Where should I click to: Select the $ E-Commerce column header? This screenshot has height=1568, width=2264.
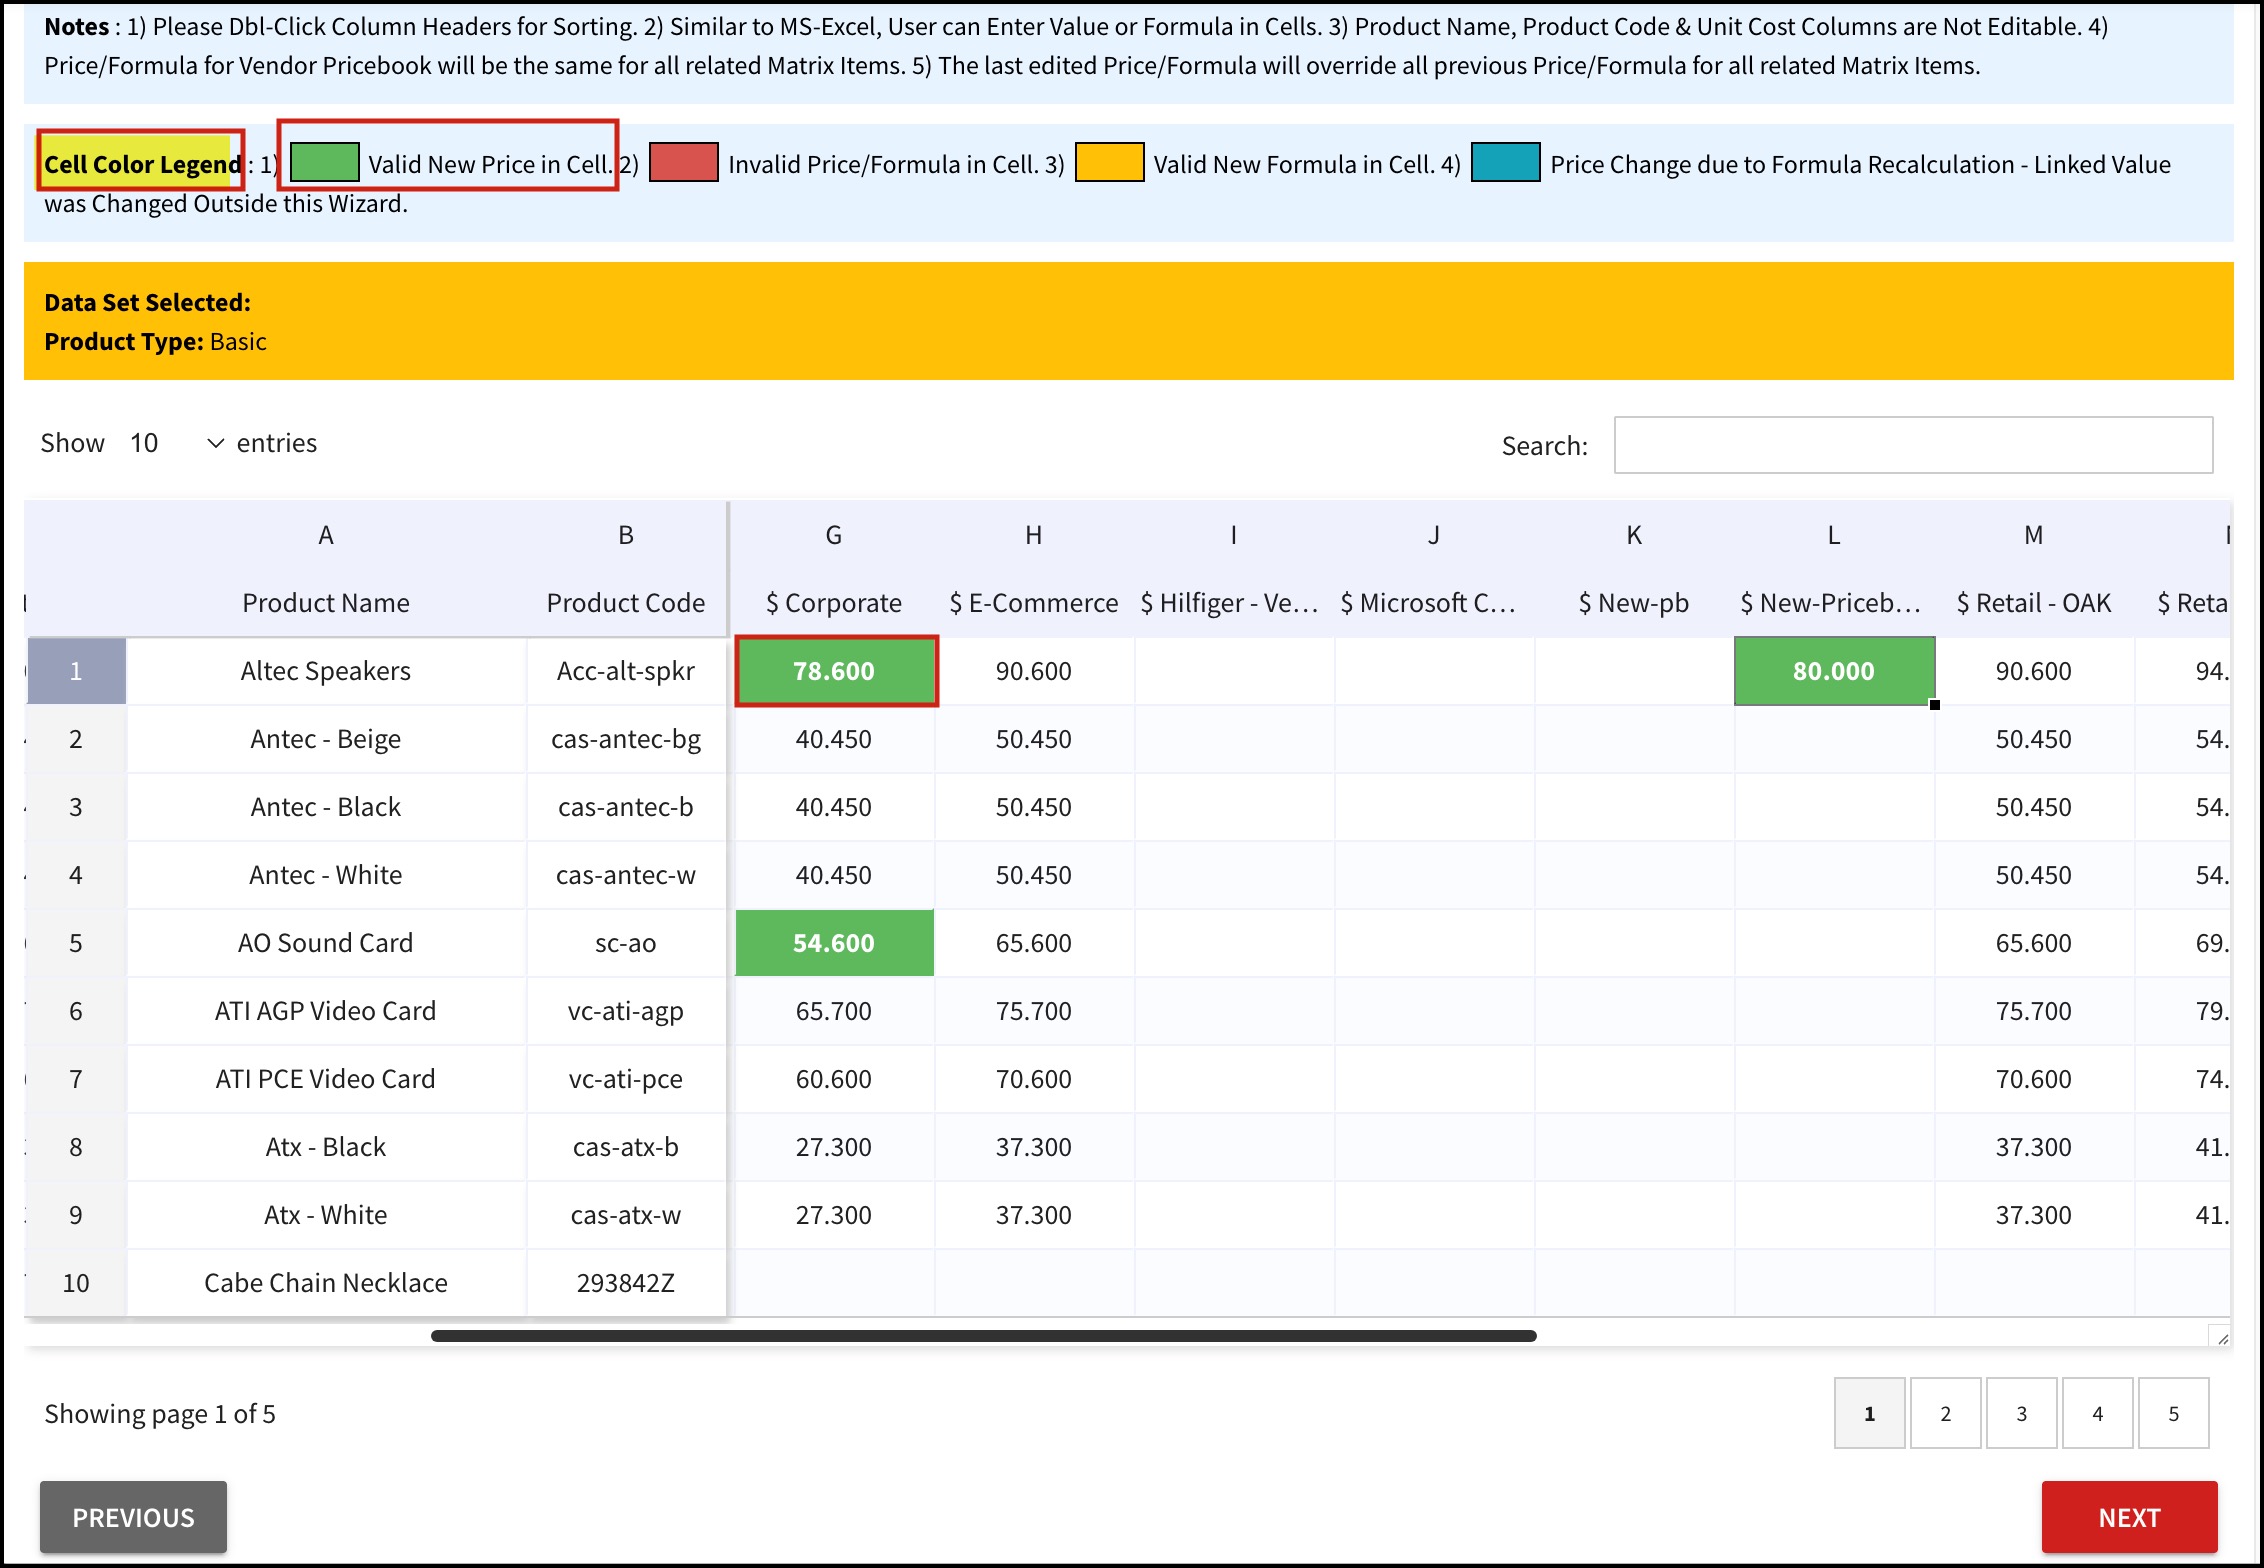click(x=1034, y=603)
